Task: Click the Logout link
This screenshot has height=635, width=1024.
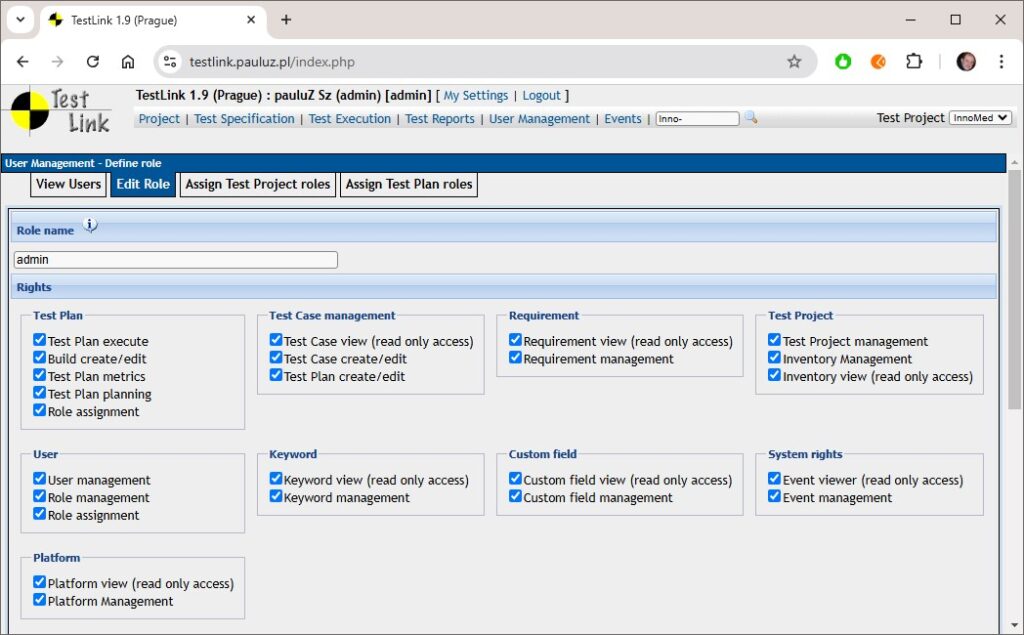Action: pyautogui.click(x=541, y=96)
